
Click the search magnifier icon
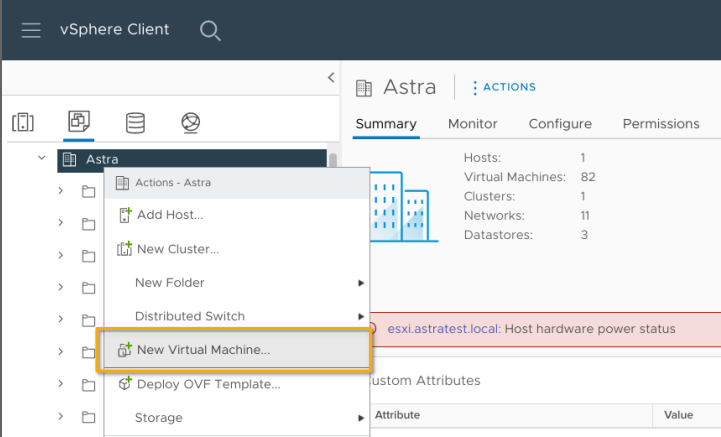pyautogui.click(x=210, y=30)
